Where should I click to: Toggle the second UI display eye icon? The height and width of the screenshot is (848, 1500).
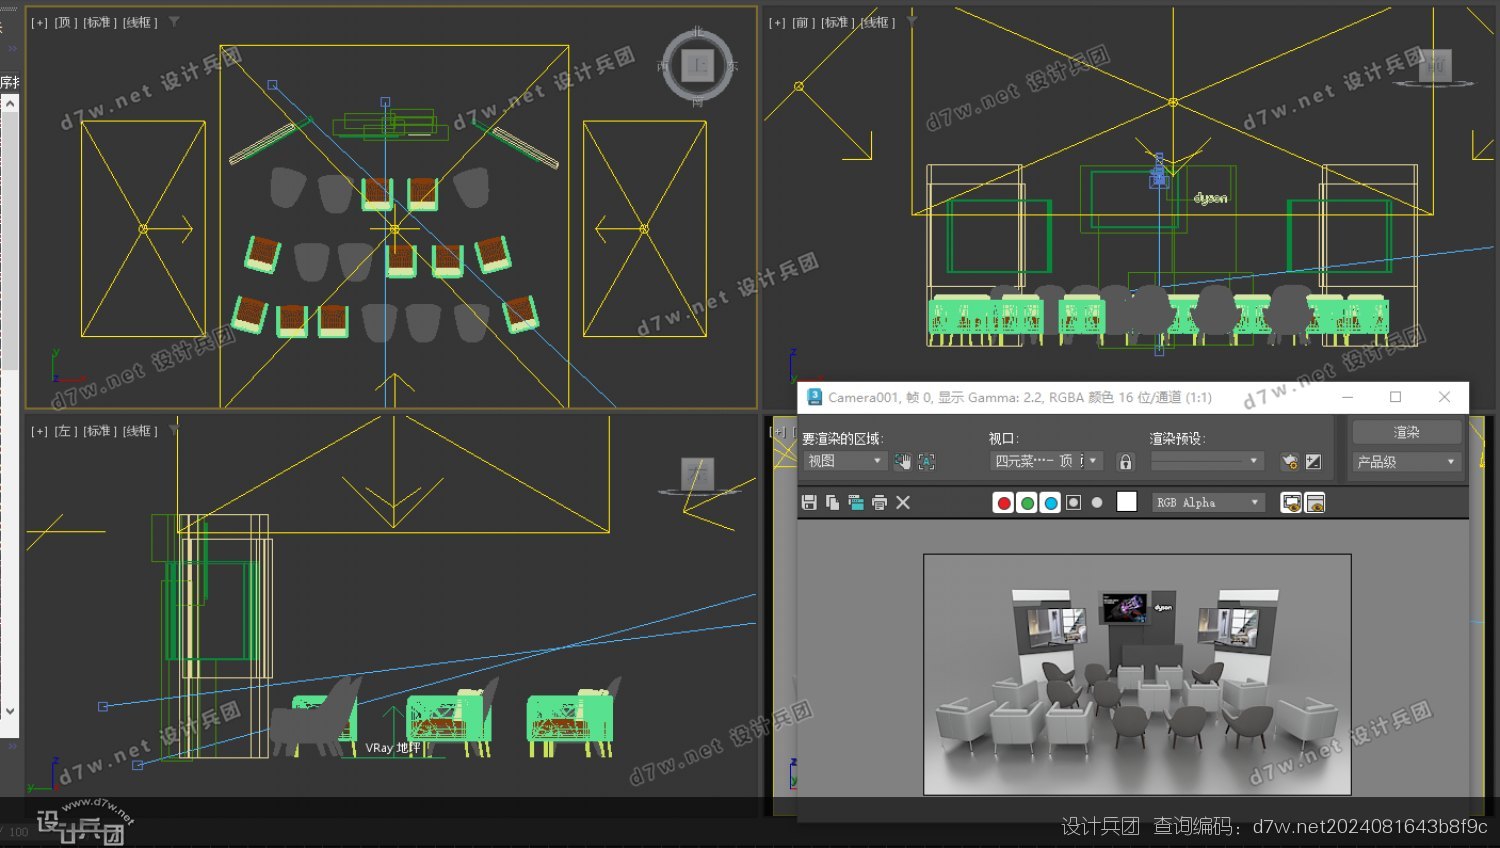[x=1315, y=503]
